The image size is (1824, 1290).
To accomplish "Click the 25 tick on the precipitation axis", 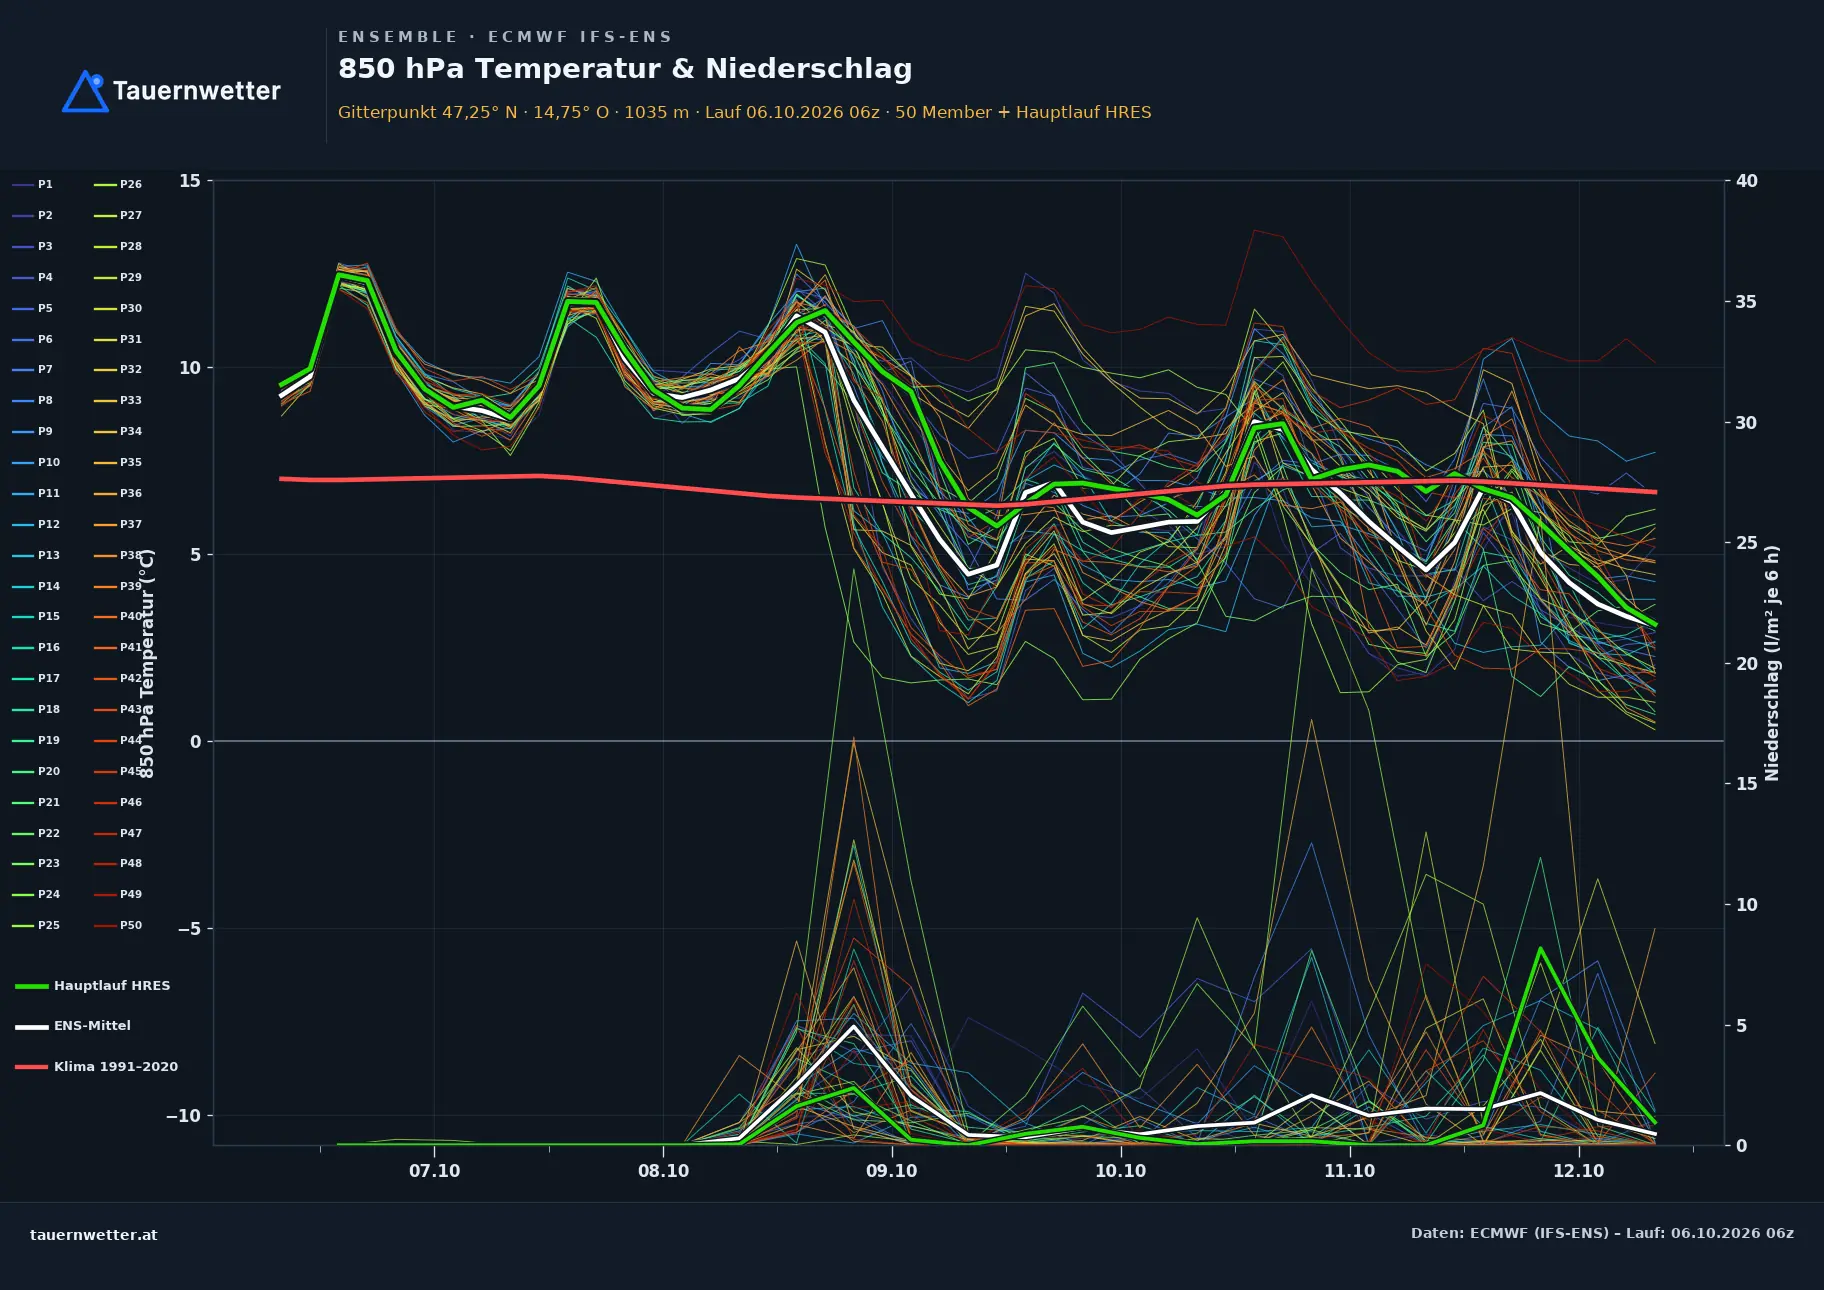I will (1747, 543).
